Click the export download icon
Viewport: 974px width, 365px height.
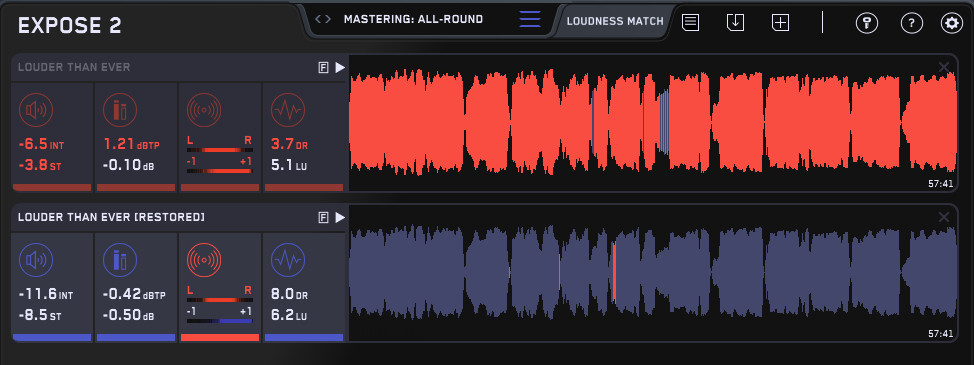pyautogui.click(x=735, y=22)
